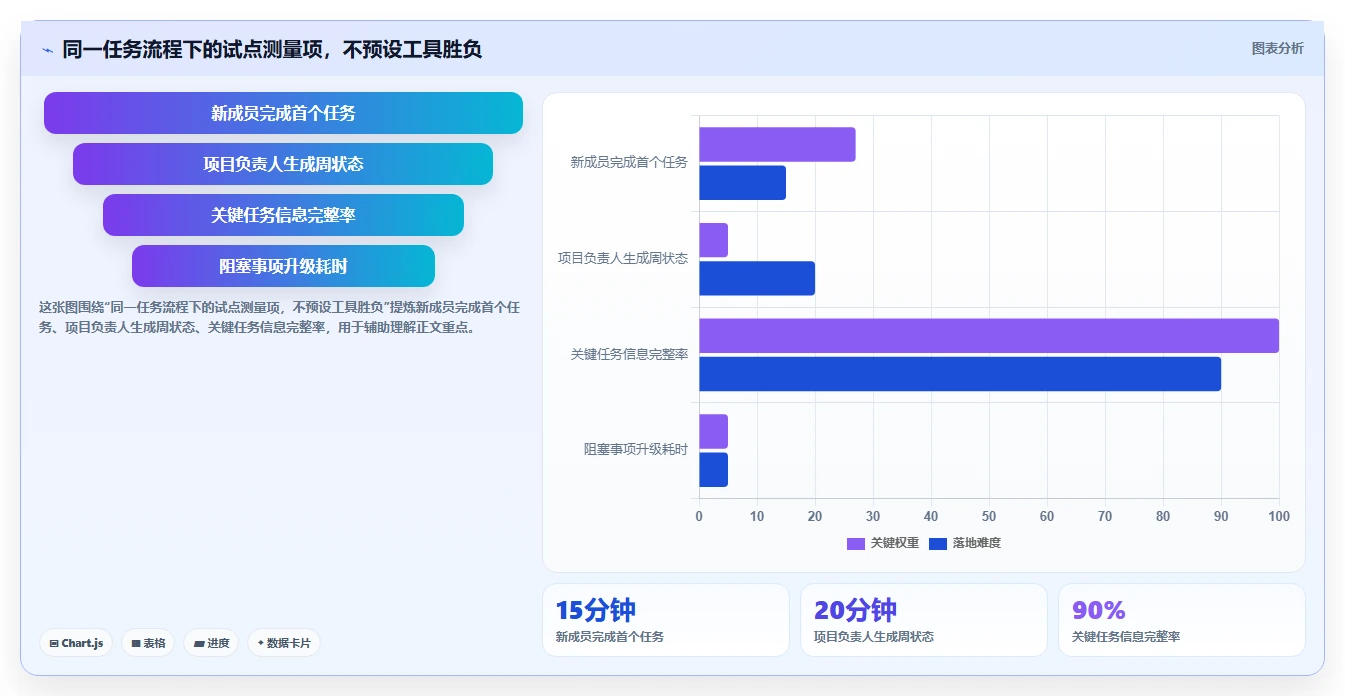Click the purple bar for 新成员完成首个任务

(777, 144)
